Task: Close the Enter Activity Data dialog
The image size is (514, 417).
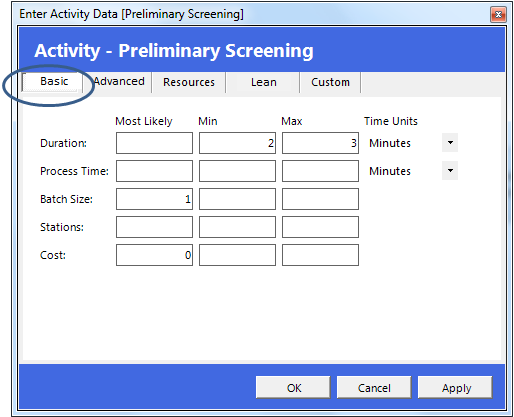Action: tap(498, 14)
